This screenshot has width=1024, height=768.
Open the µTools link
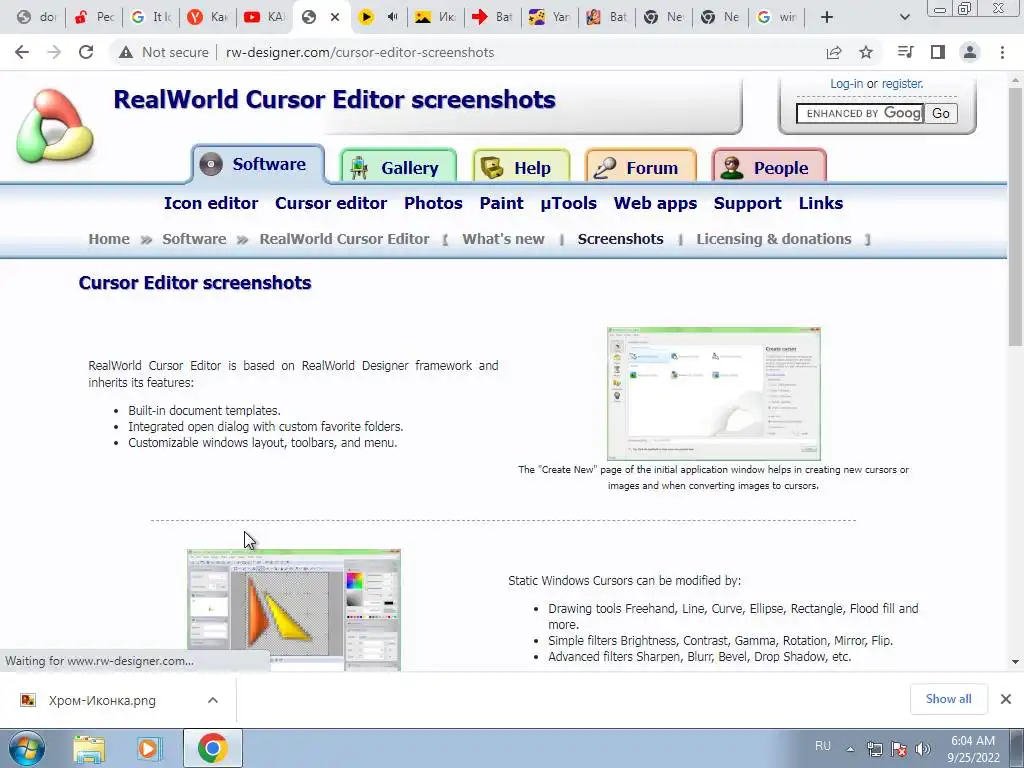[568, 203]
